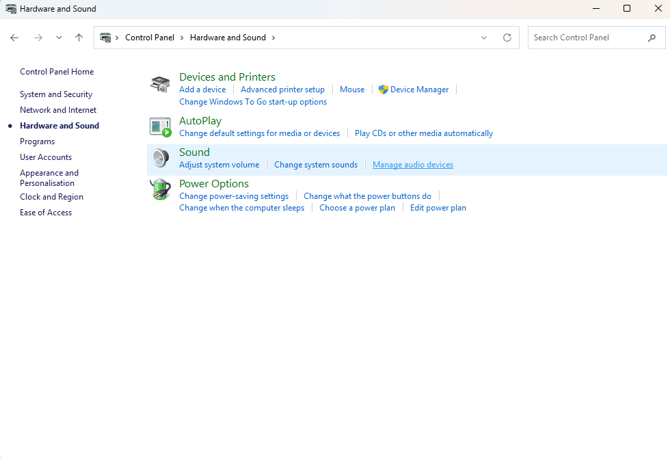The image size is (670, 458).
Task: Open Clock and Region category
Action: (51, 197)
